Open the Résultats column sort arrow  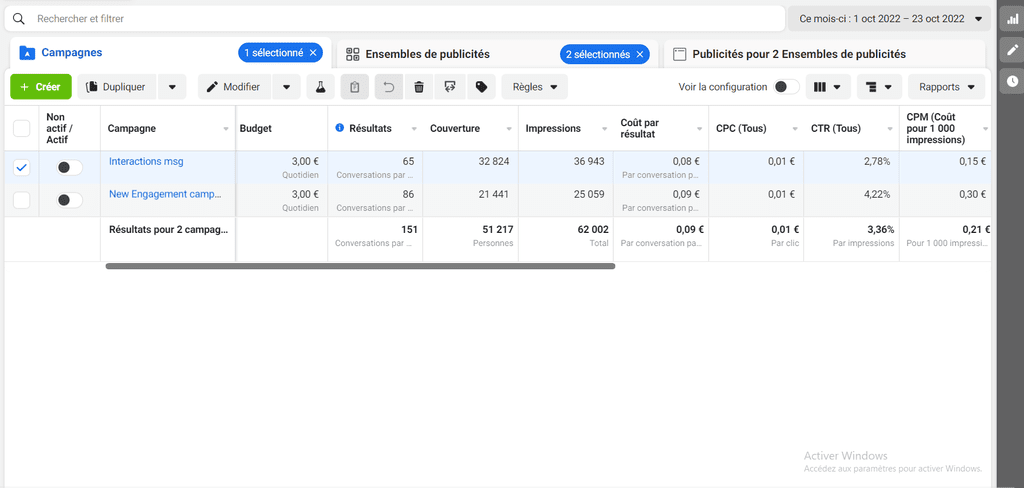click(x=414, y=129)
